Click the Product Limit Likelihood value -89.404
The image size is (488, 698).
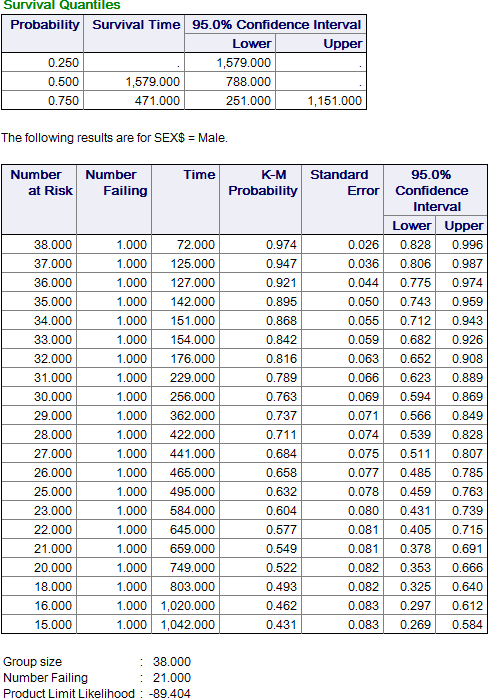(x=169, y=693)
